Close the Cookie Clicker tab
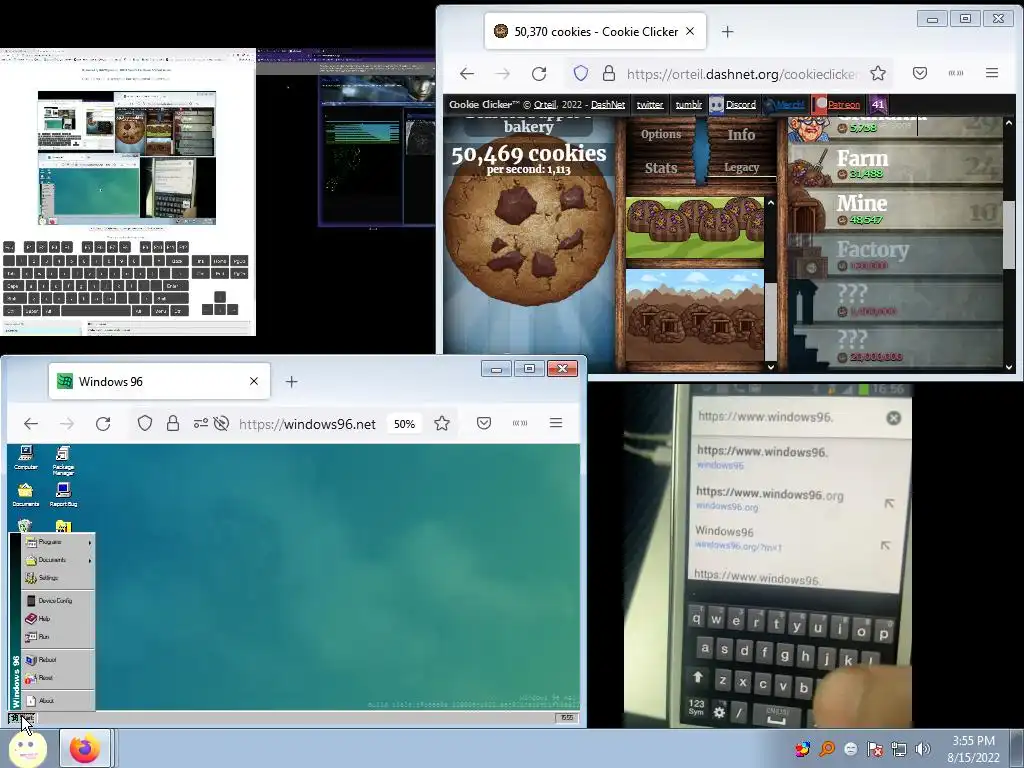1024x768 pixels. (690, 31)
